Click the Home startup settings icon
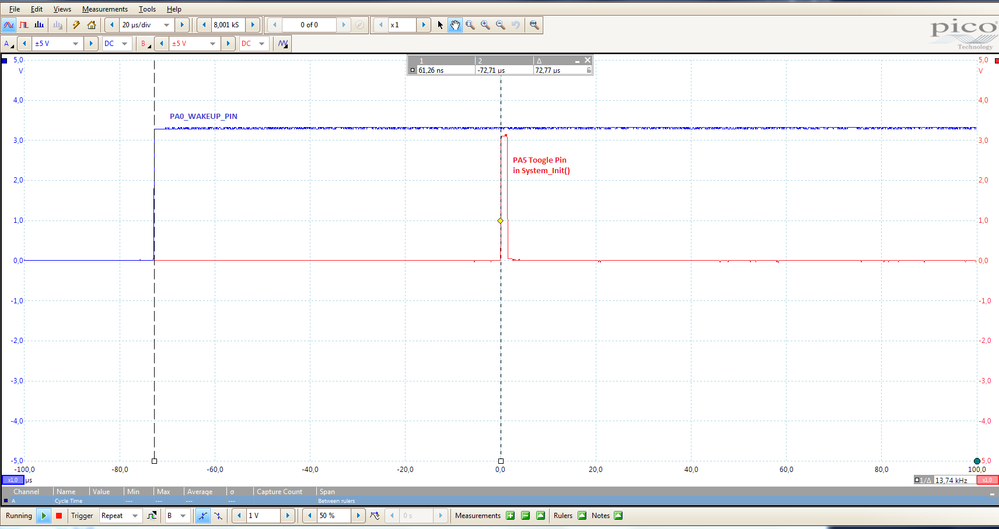Screen dimensions: 999x529 coord(91,25)
